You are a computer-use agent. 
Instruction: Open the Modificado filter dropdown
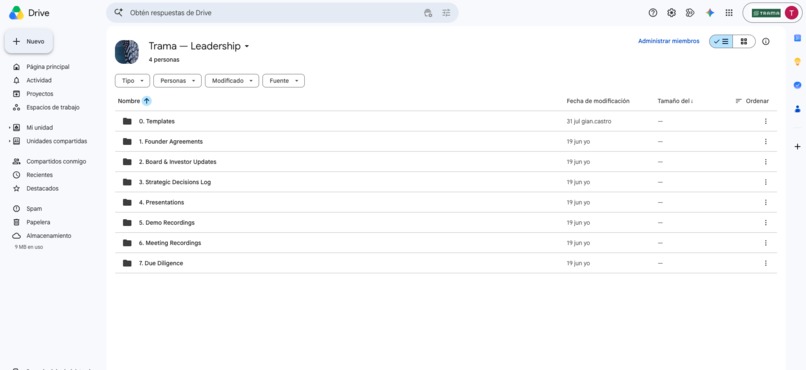(232, 81)
